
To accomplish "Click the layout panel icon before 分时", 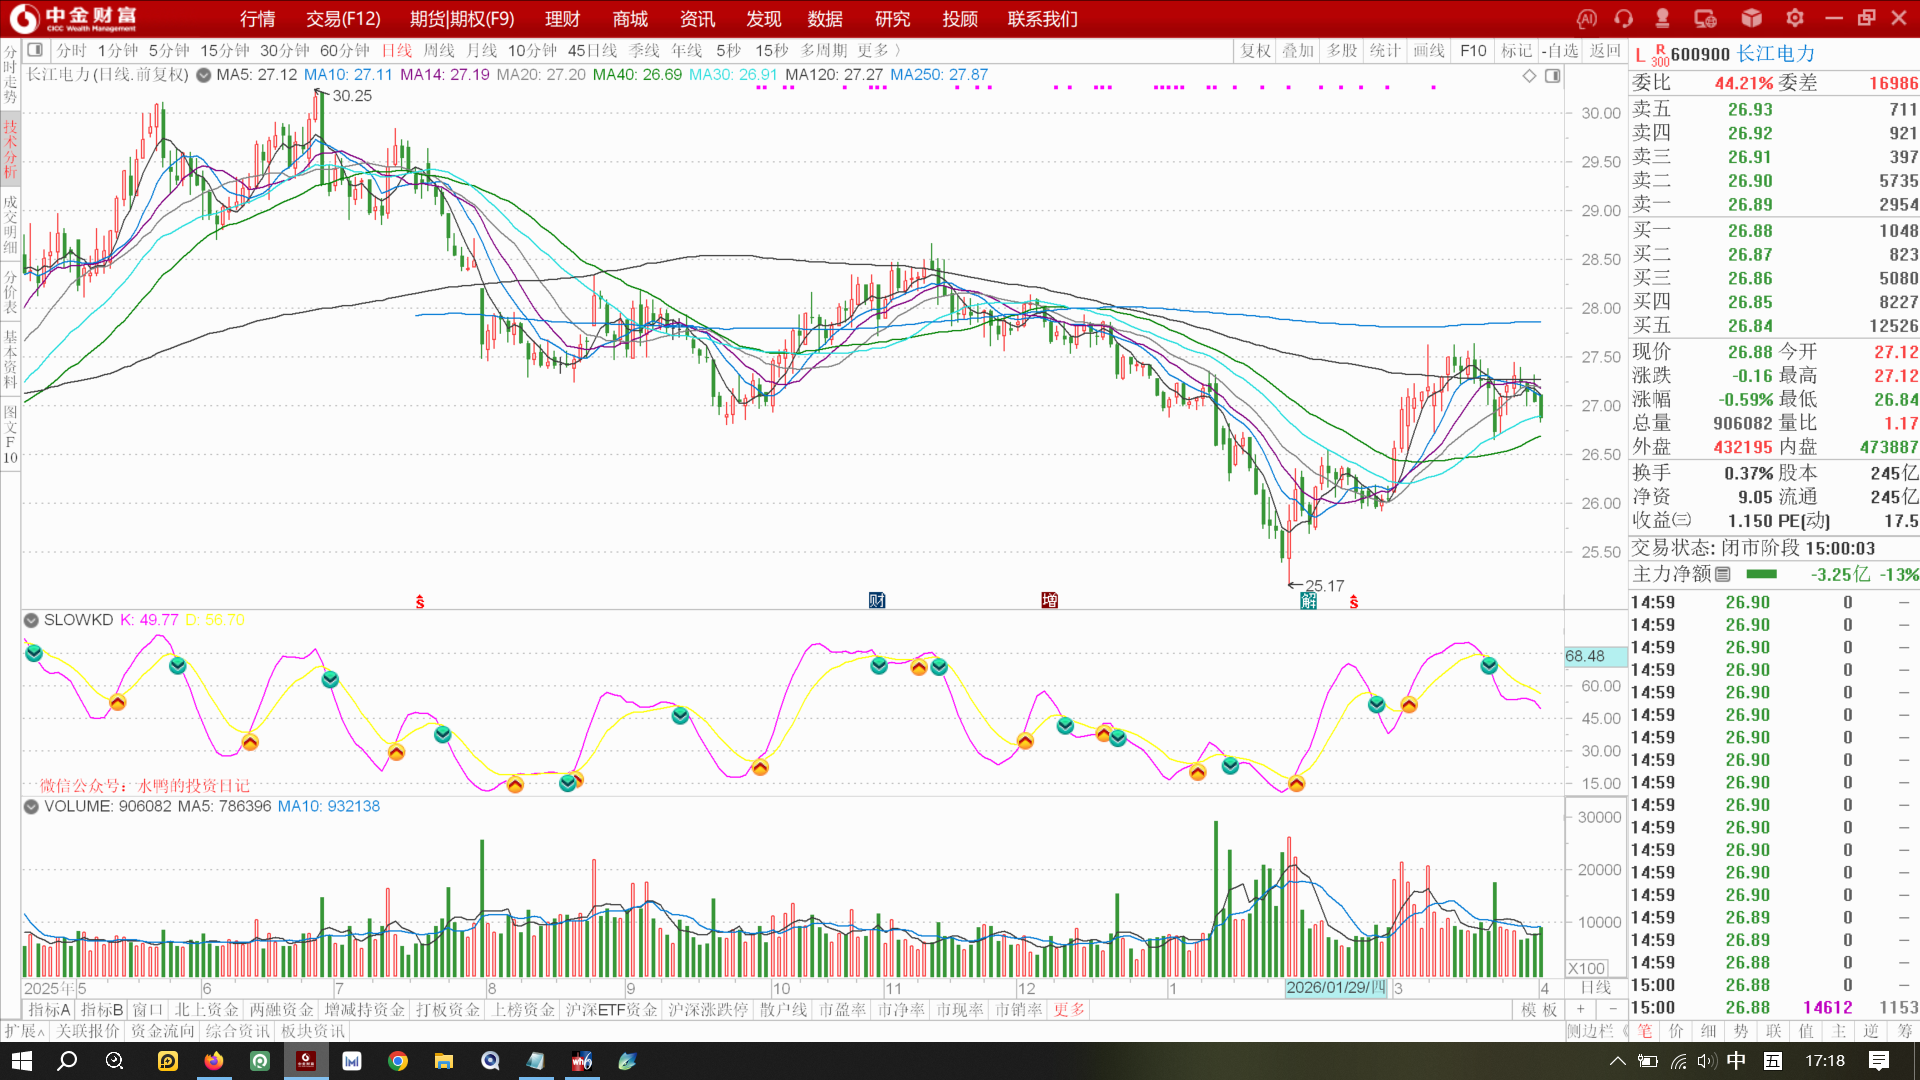I will coord(35,50).
